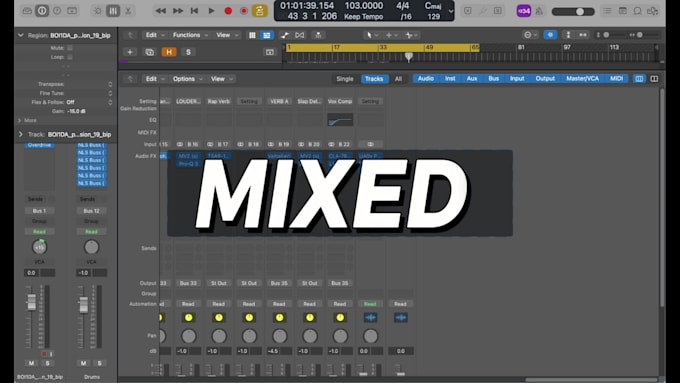Image resolution: width=680 pixels, height=383 pixels.
Task: Toggle the orange H hide tracks button
Action: click(x=169, y=52)
